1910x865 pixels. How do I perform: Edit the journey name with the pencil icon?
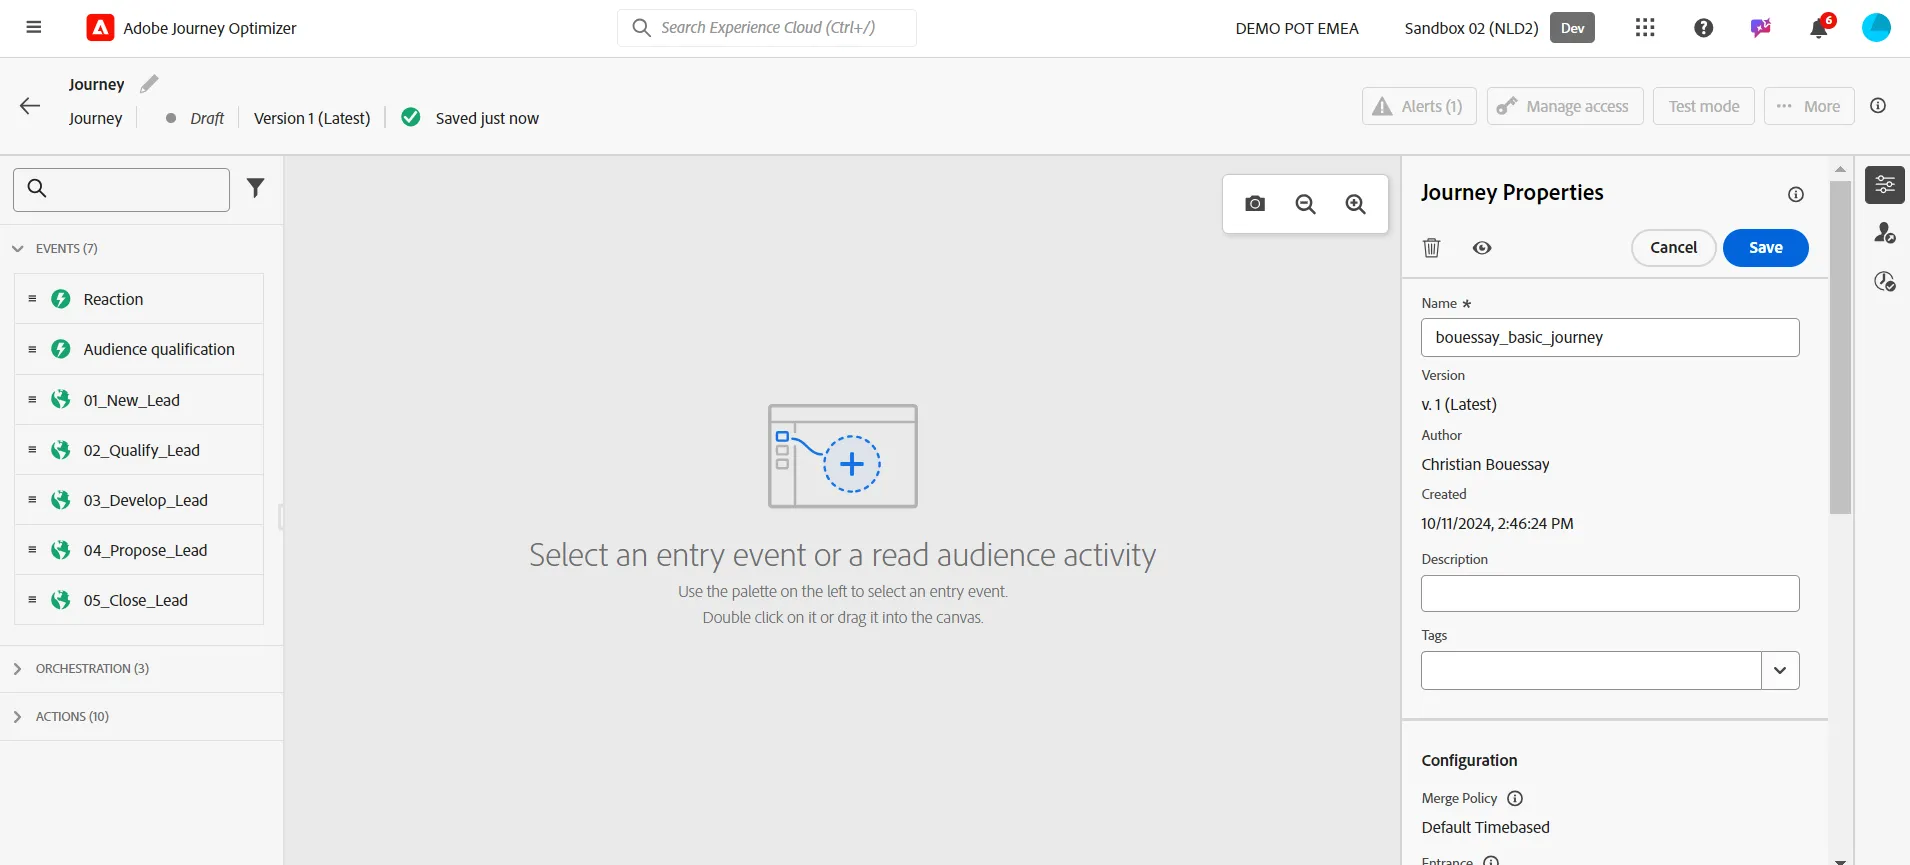pos(149,84)
